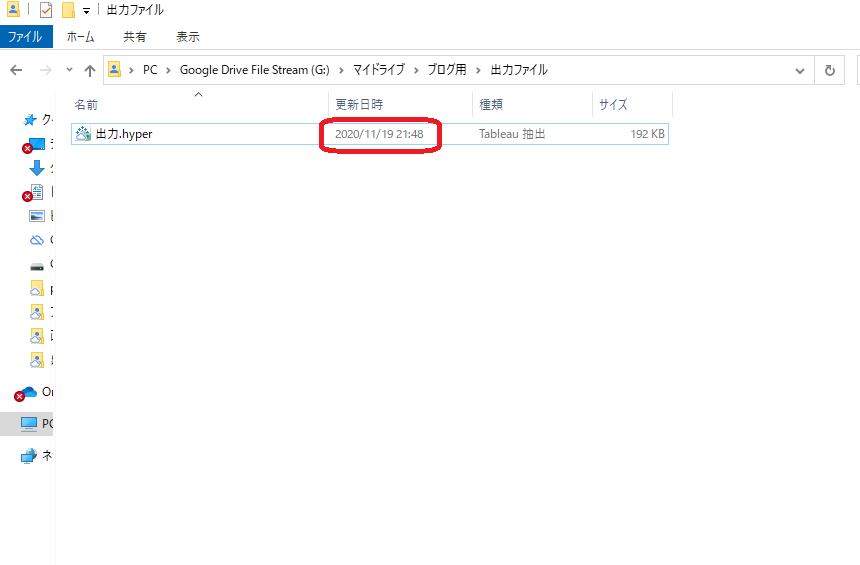This screenshot has height=565, width=860.
Task: Select the OneDrive cloud icon
Action: pos(28,392)
